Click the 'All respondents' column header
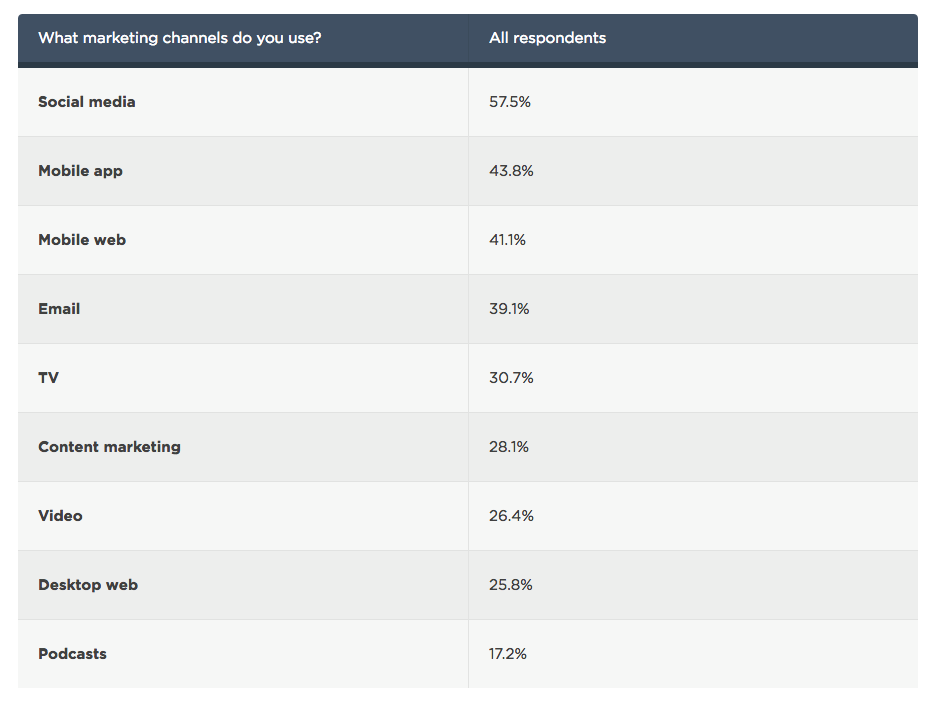Screen dimensions: 934x703 547,38
